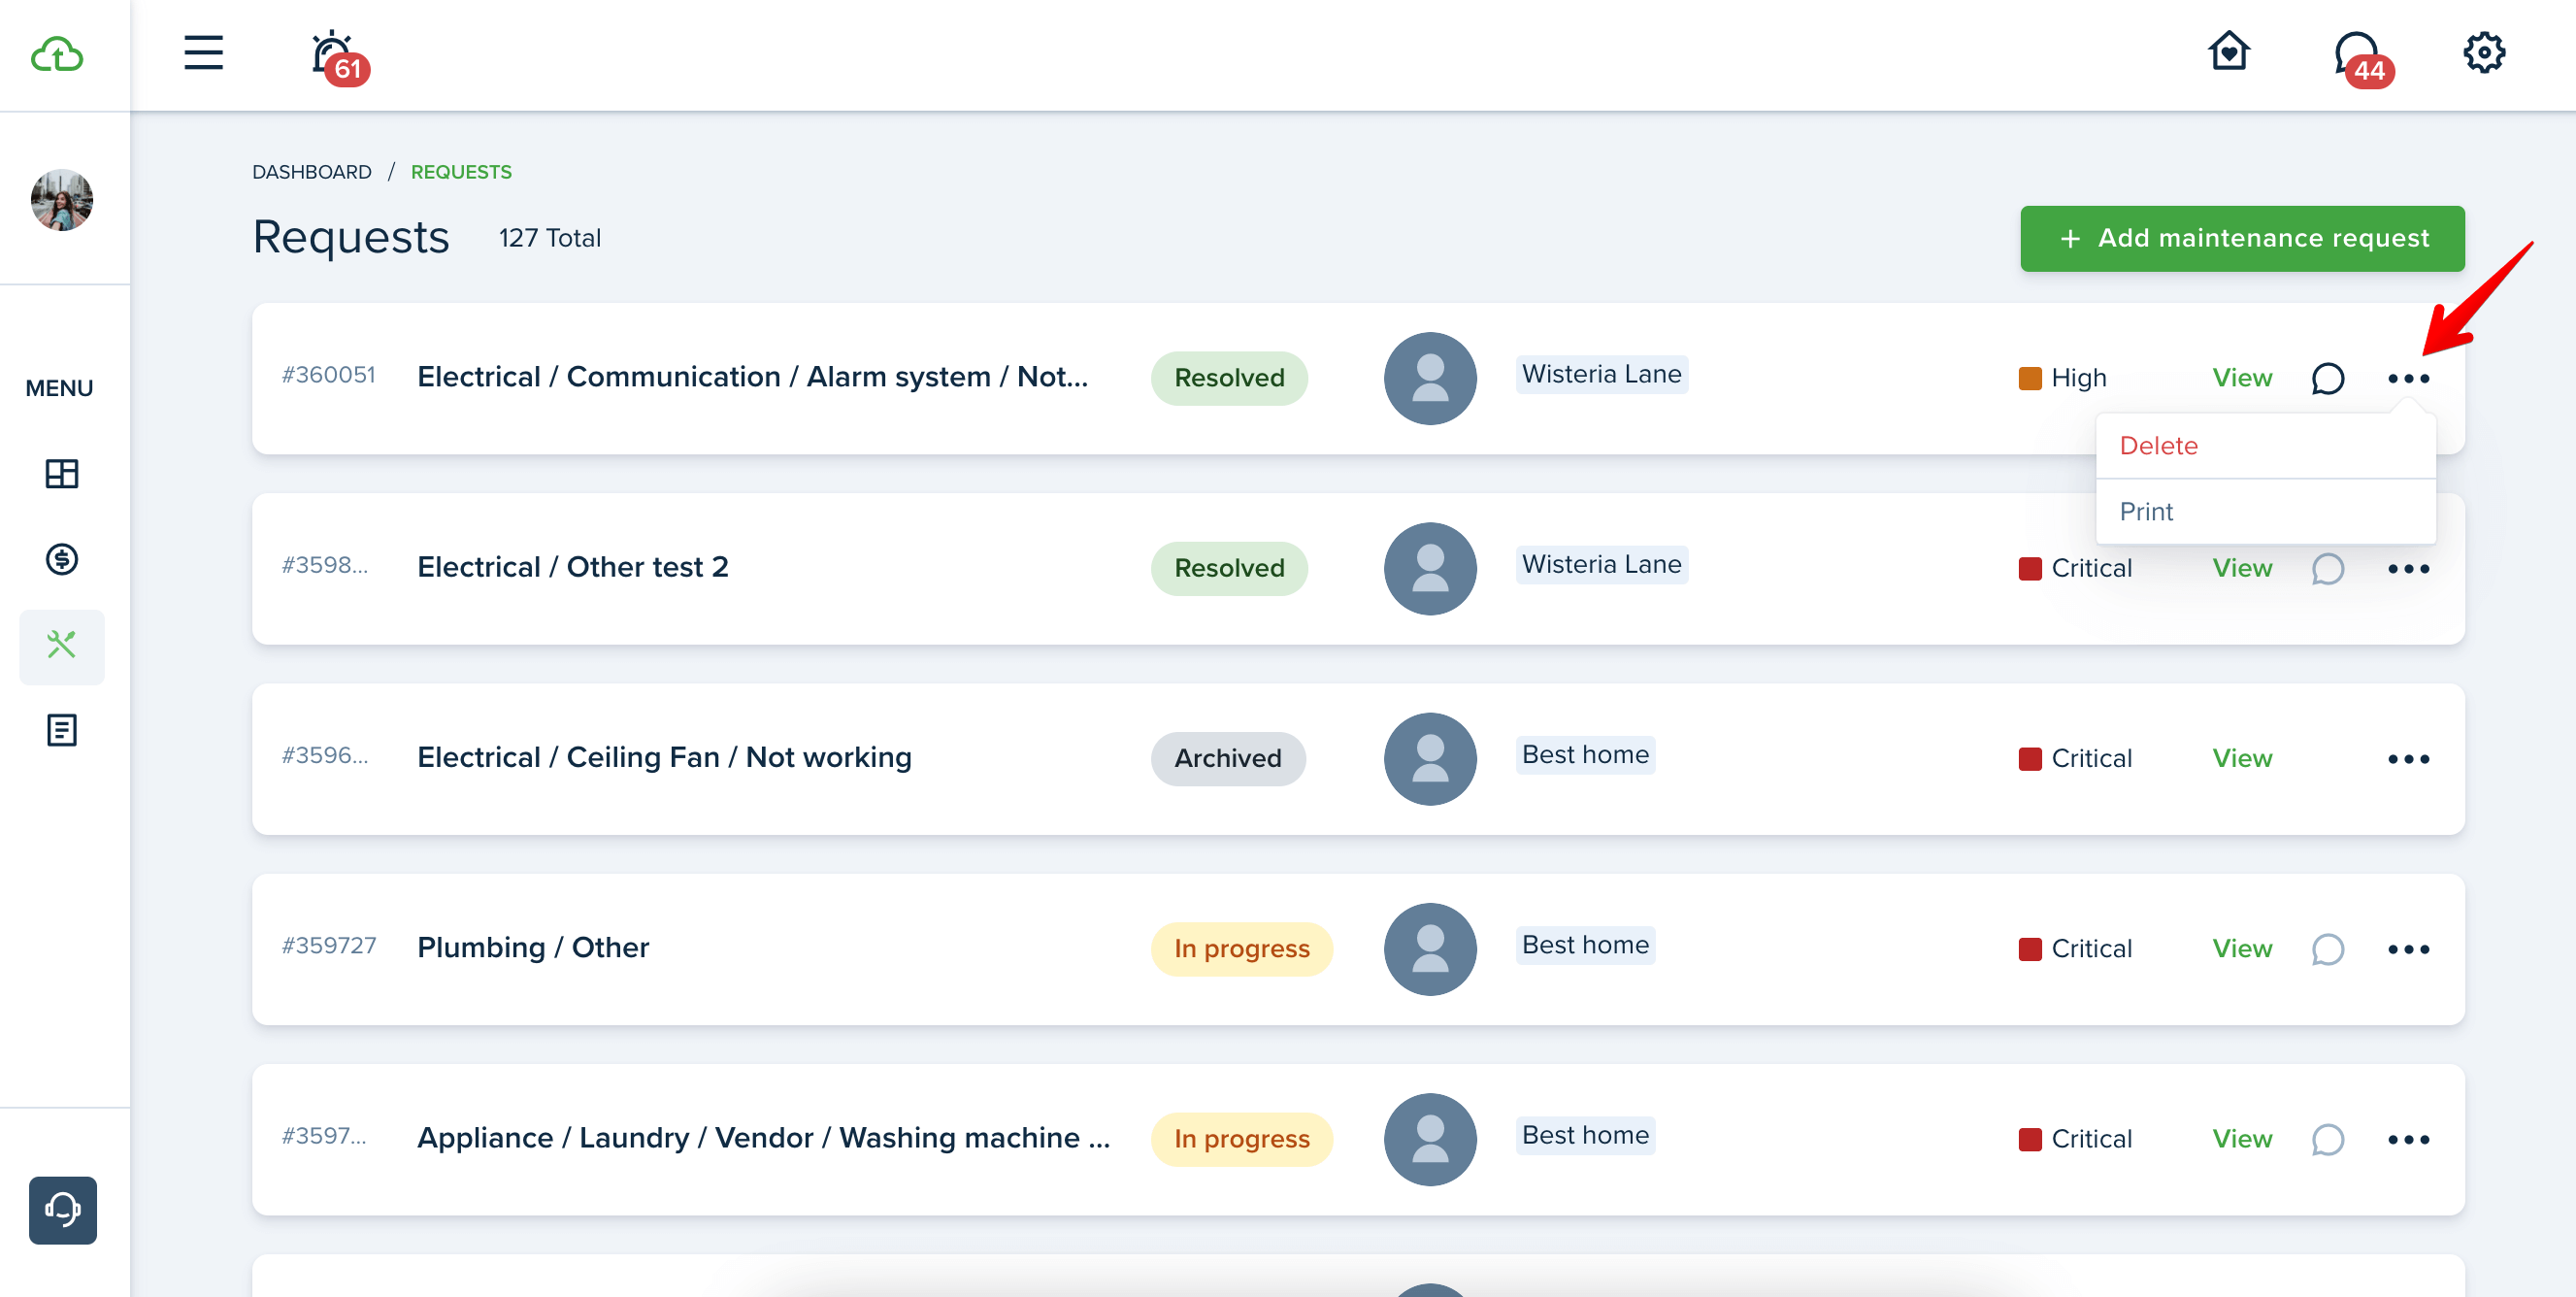This screenshot has width=2576, height=1297.
Task: Choose Print from the options menu
Action: pos(2265,511)
